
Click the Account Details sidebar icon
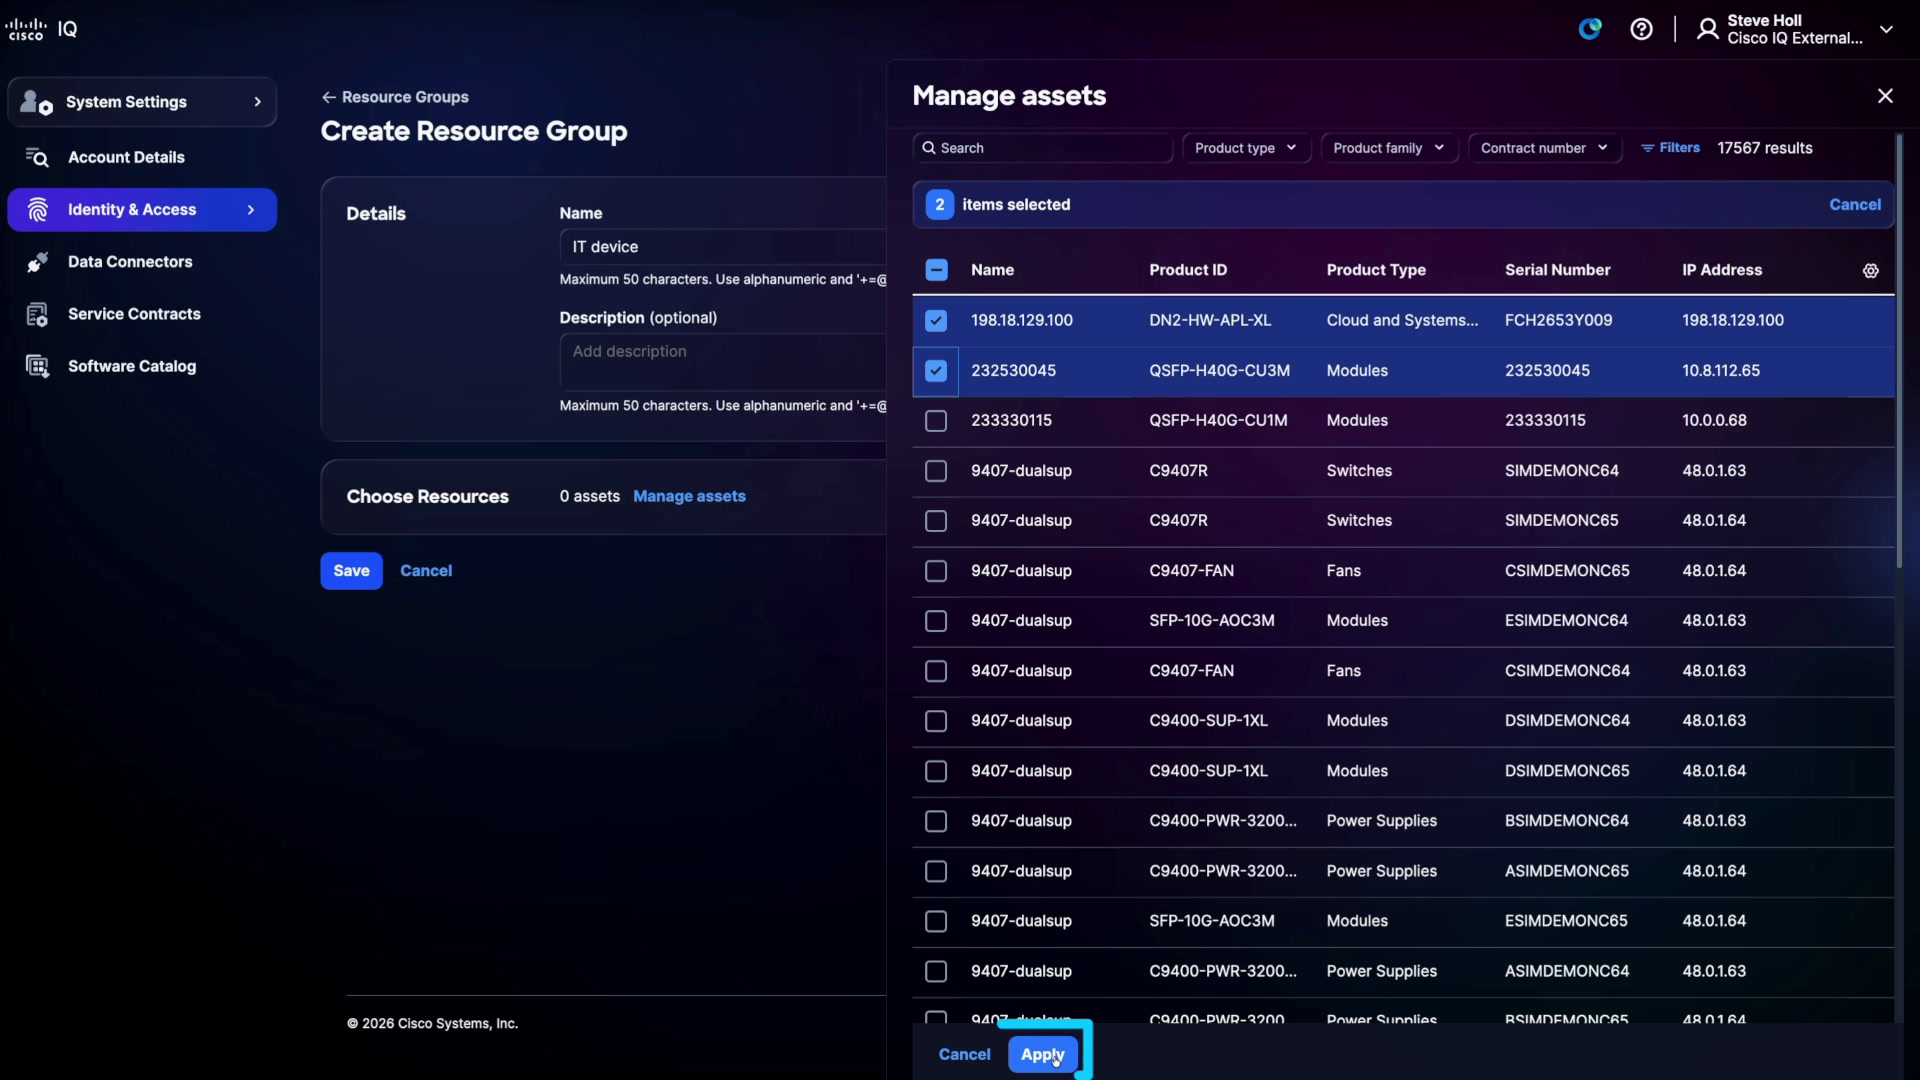click(x=37, y=157)
